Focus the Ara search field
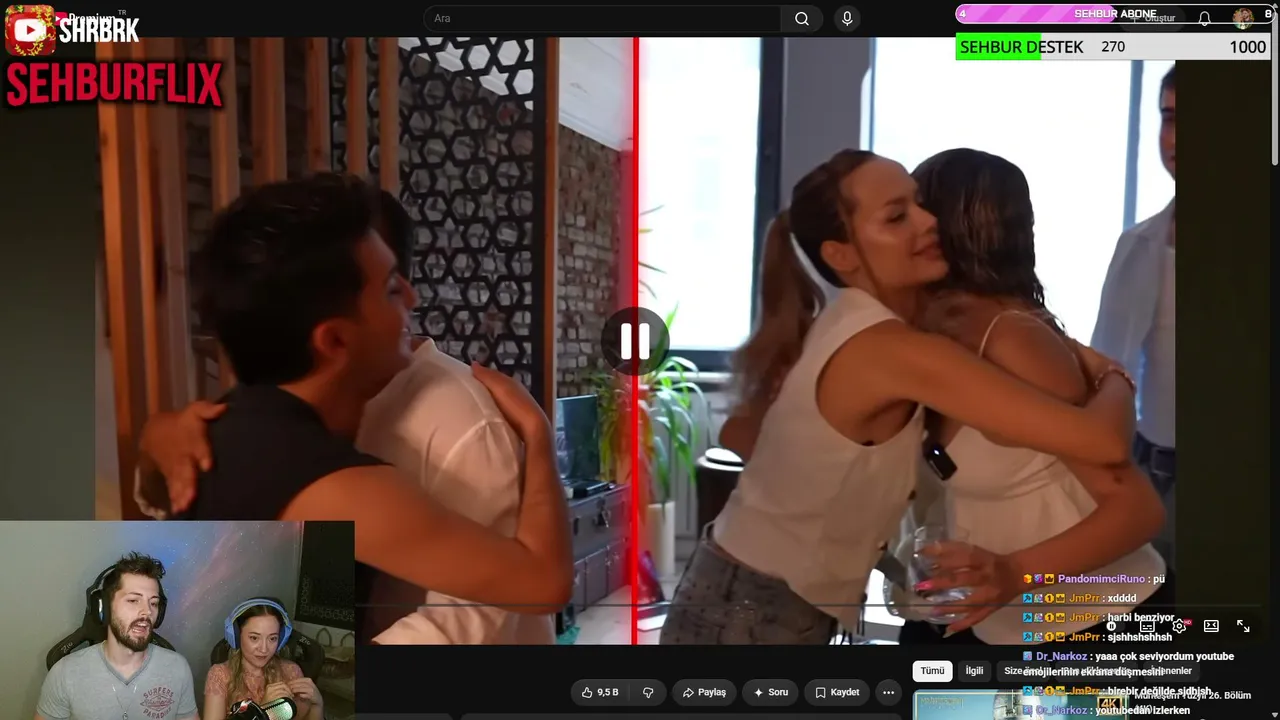The image size is (1280, 720). click(603, 19)
